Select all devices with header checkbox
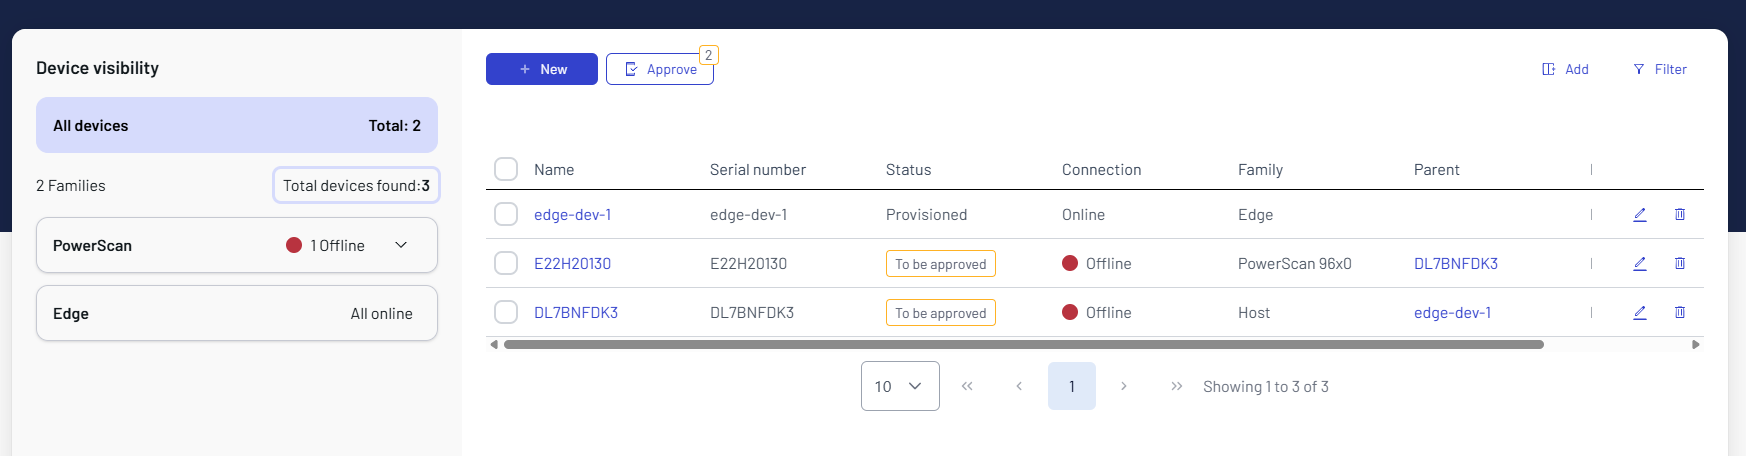This screenshot has height=456, width=1746. coord(506,169)
